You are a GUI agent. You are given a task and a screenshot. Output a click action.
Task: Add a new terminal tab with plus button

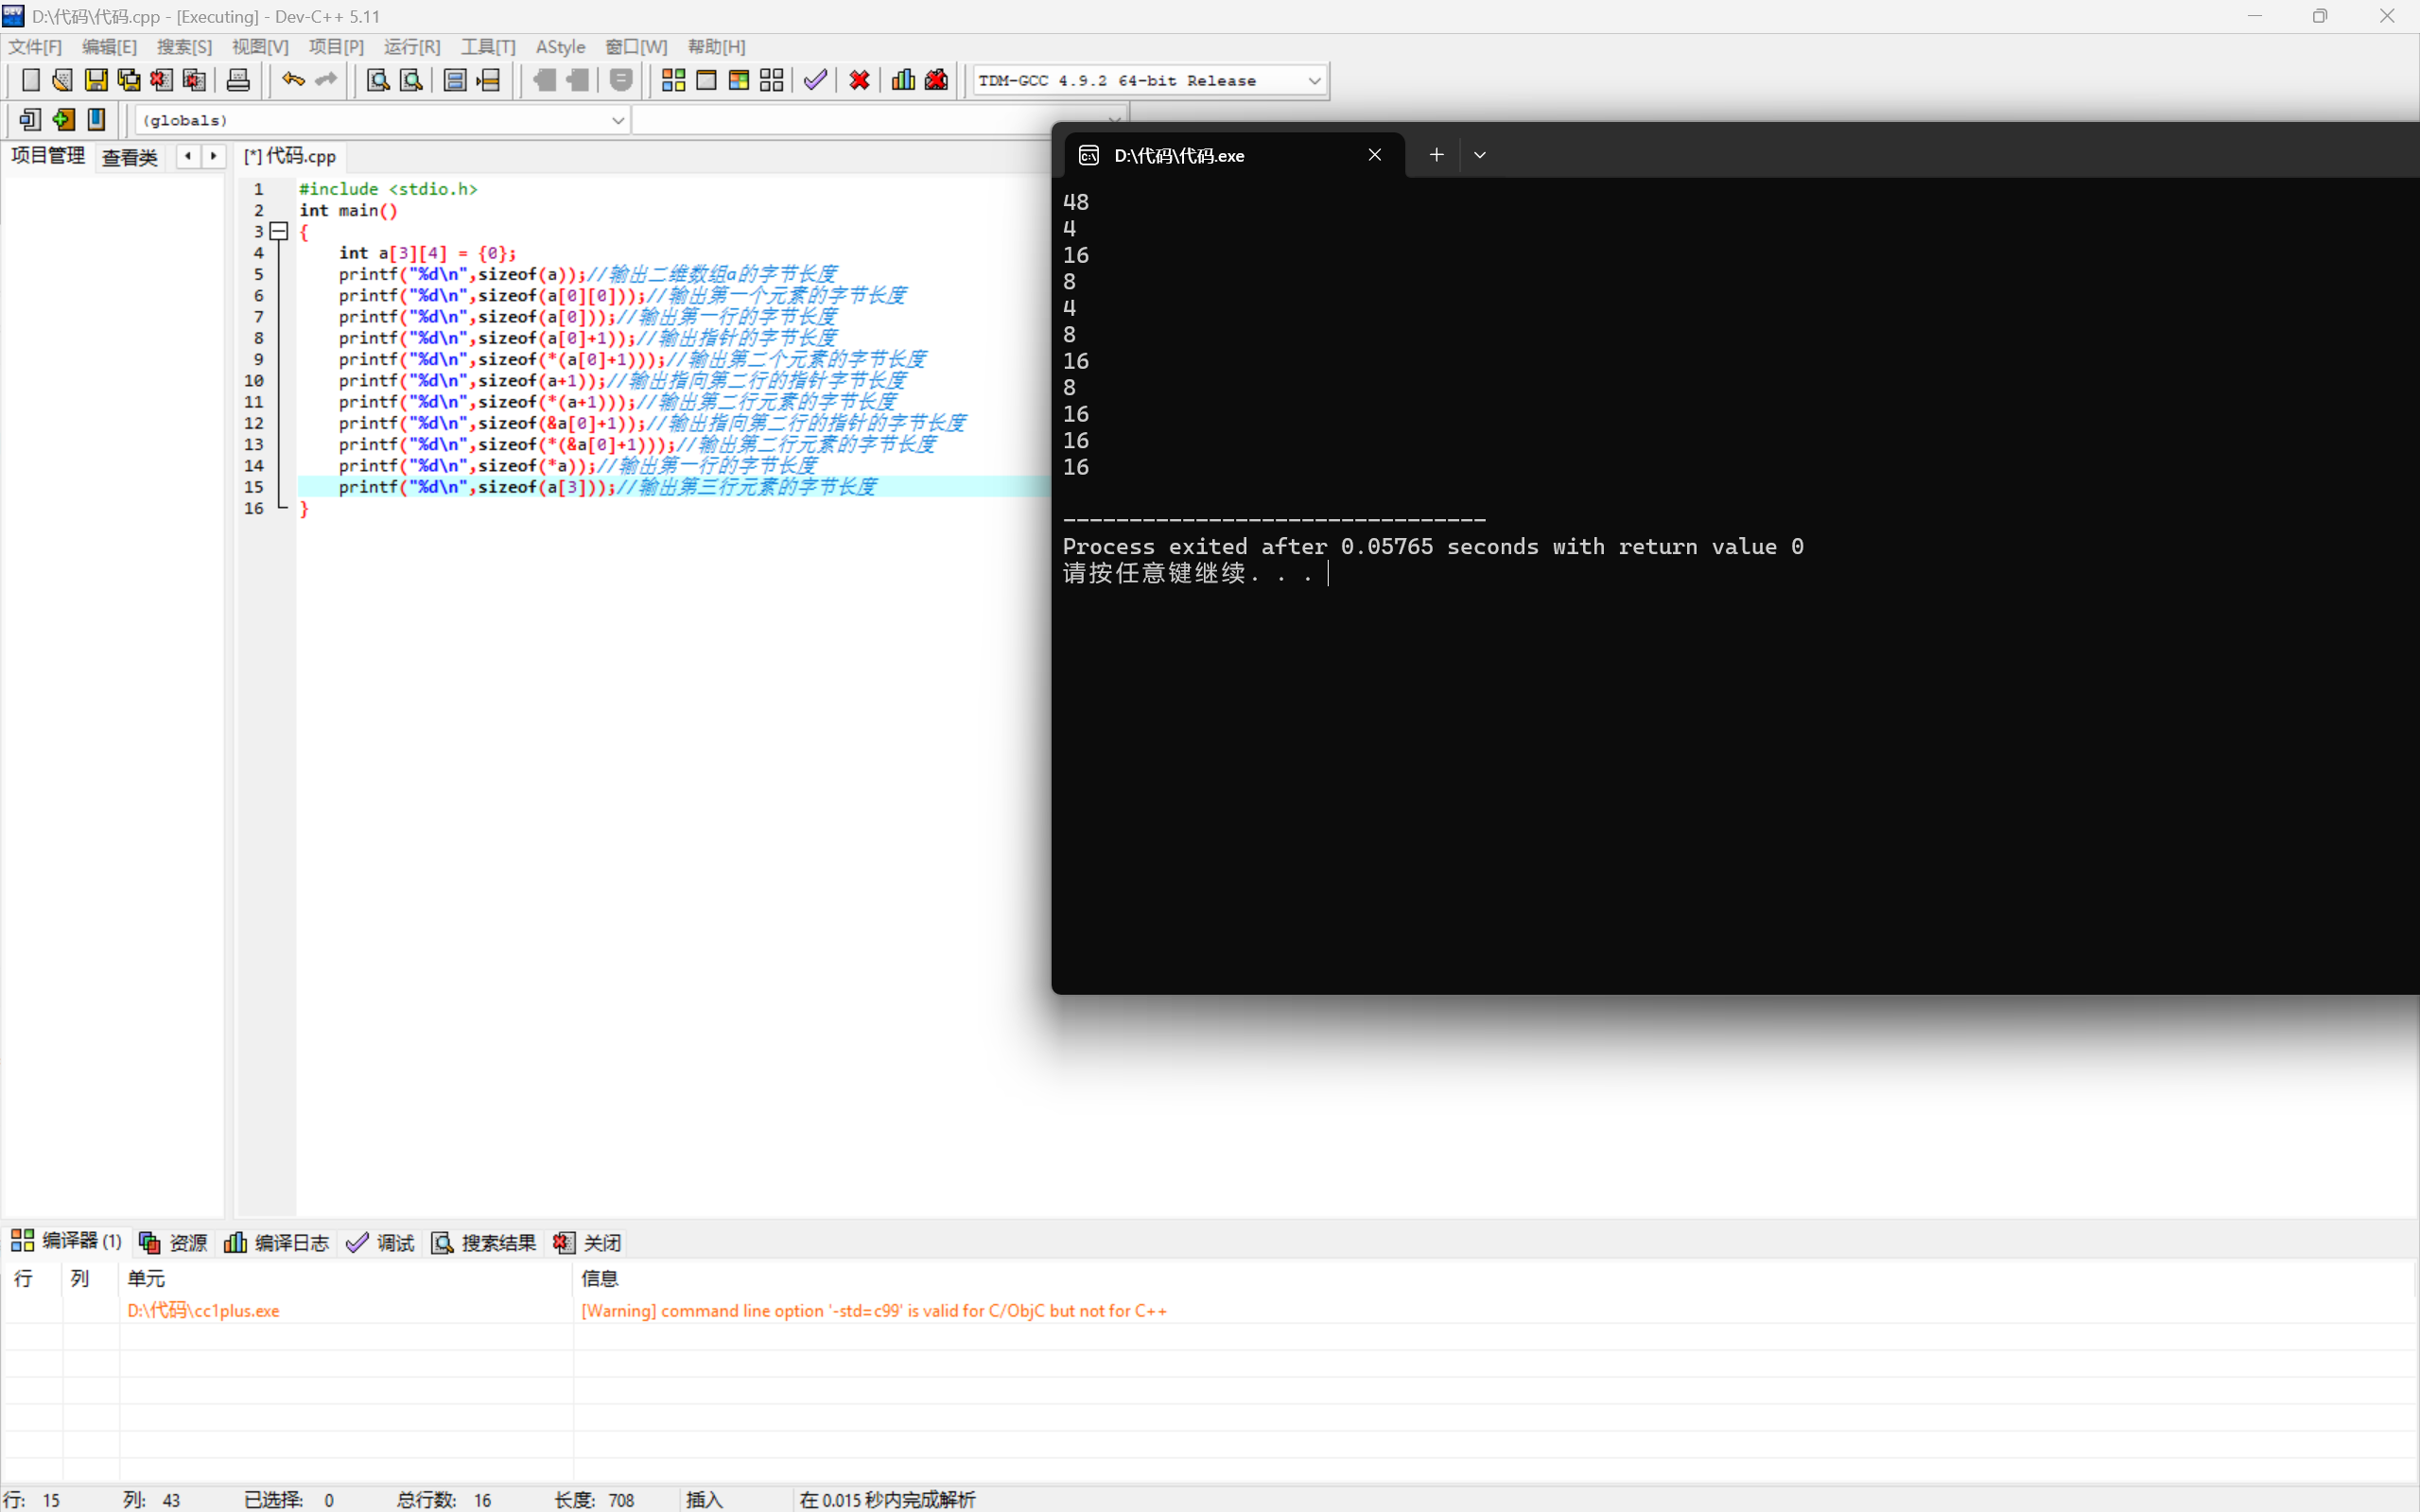point(1436,155)
